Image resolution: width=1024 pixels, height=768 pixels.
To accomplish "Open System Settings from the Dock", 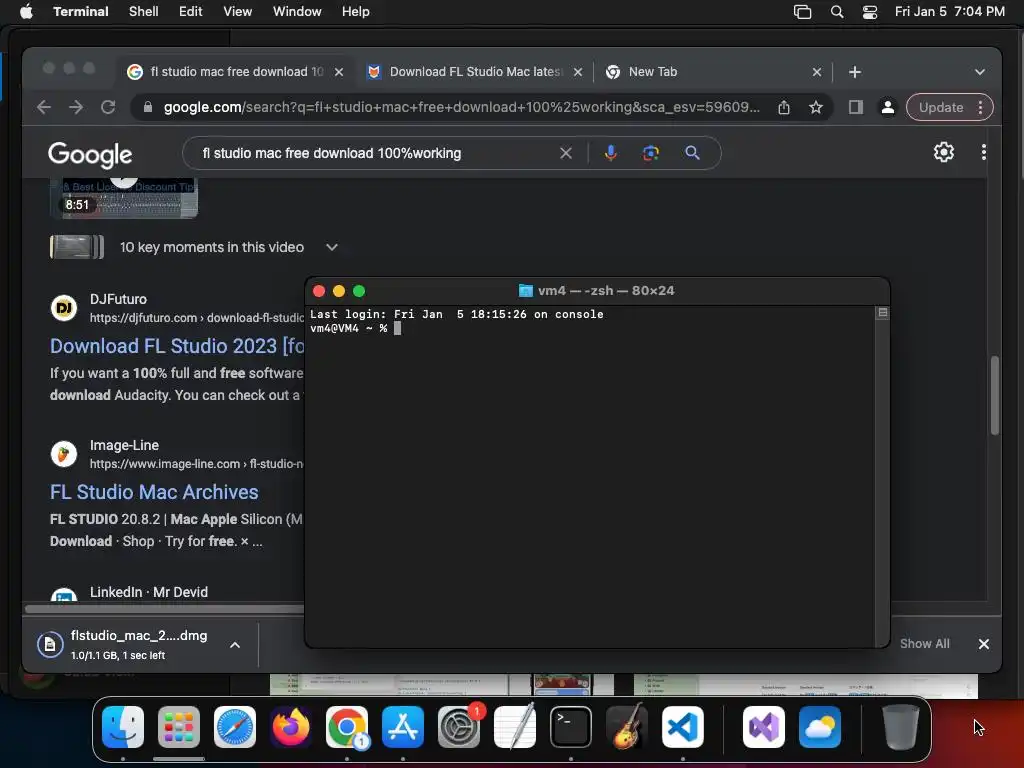I will click(459, 727).
